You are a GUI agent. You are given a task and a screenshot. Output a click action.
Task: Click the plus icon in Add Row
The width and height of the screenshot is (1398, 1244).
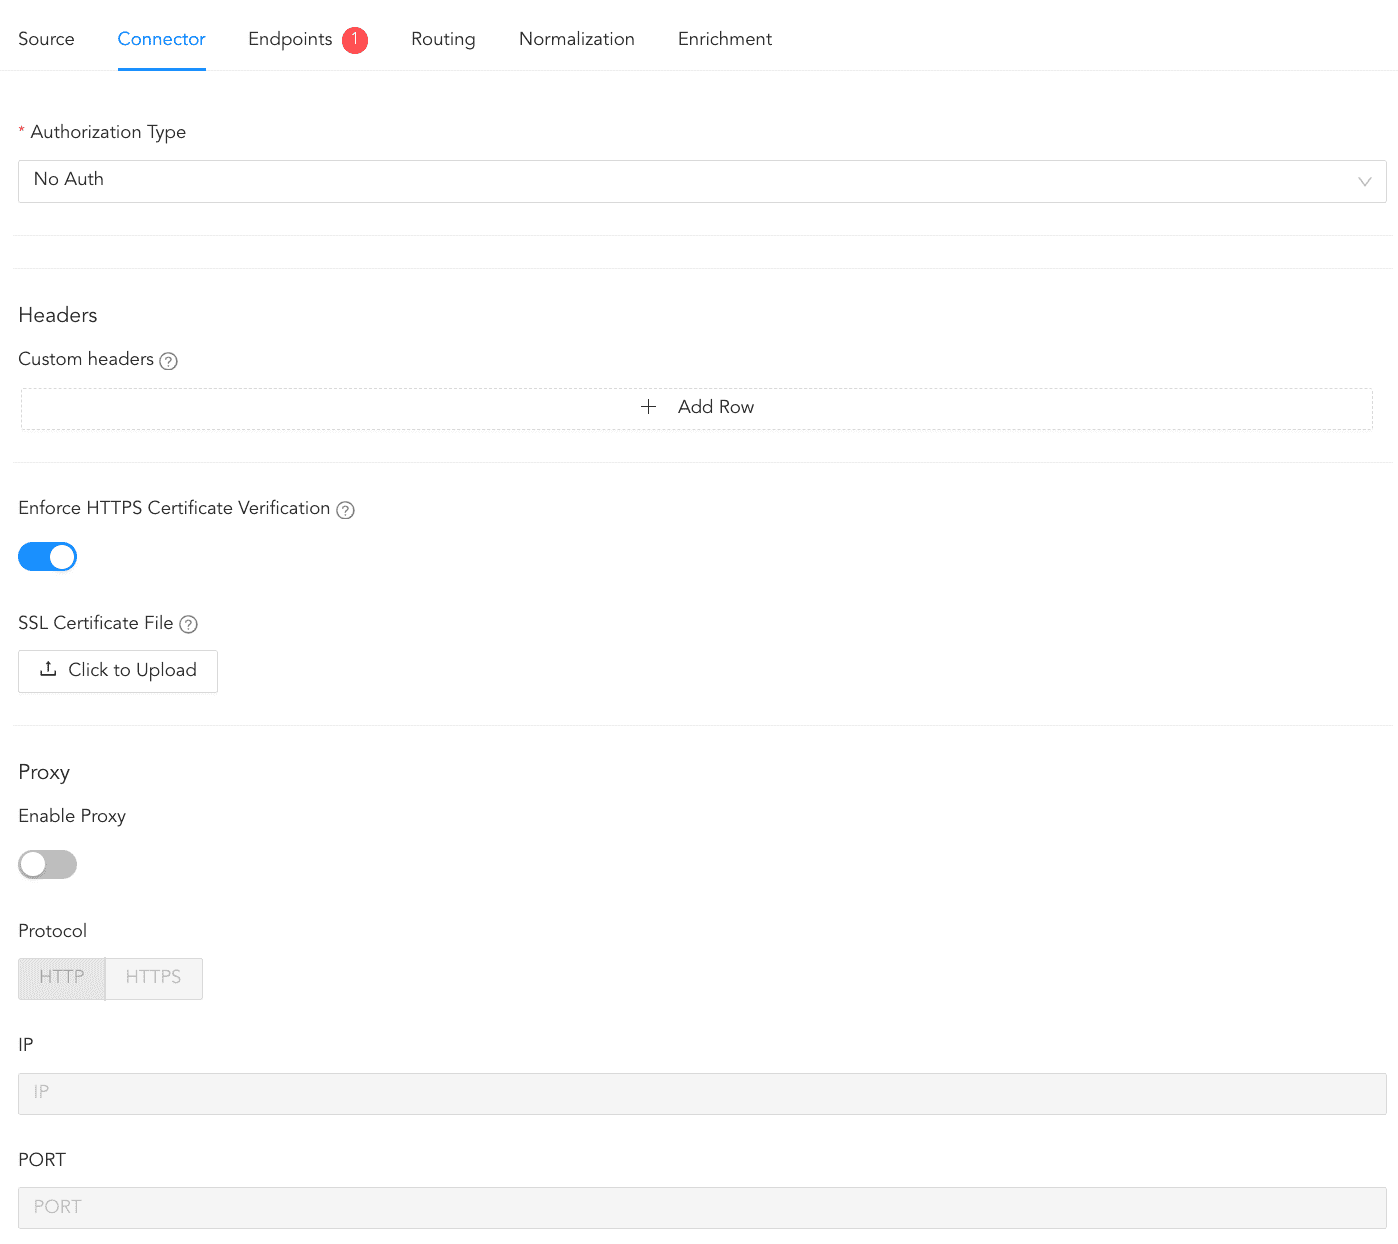click(648, 407)
